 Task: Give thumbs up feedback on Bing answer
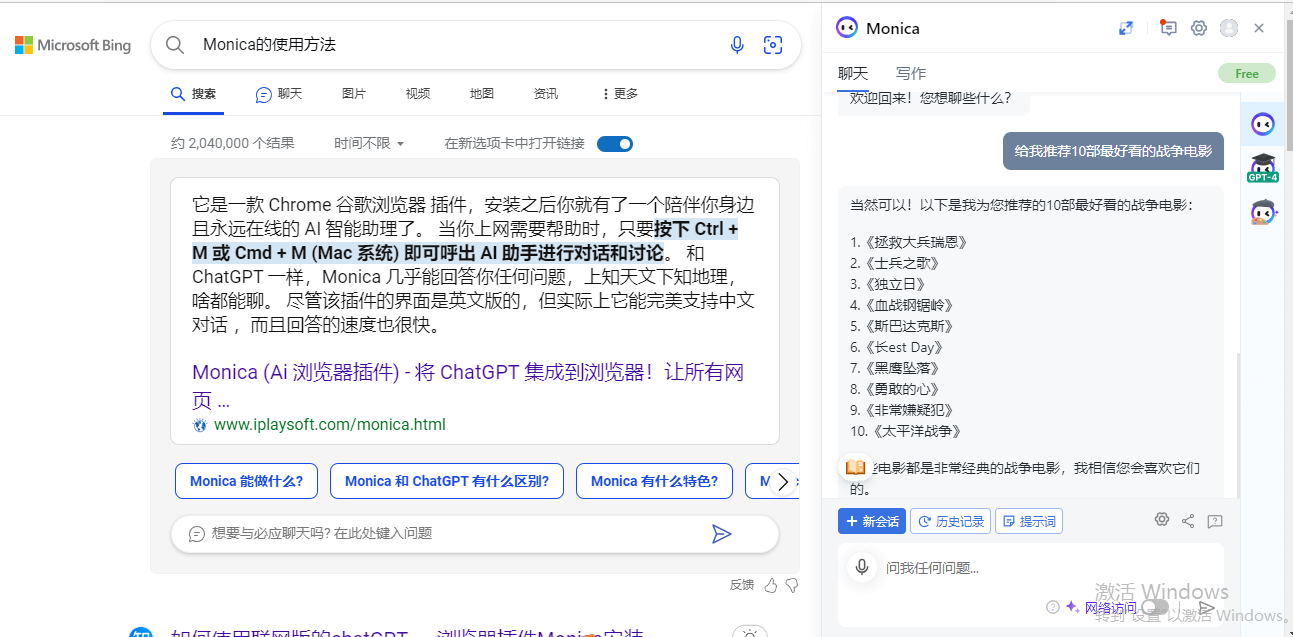tap(771, 585)
